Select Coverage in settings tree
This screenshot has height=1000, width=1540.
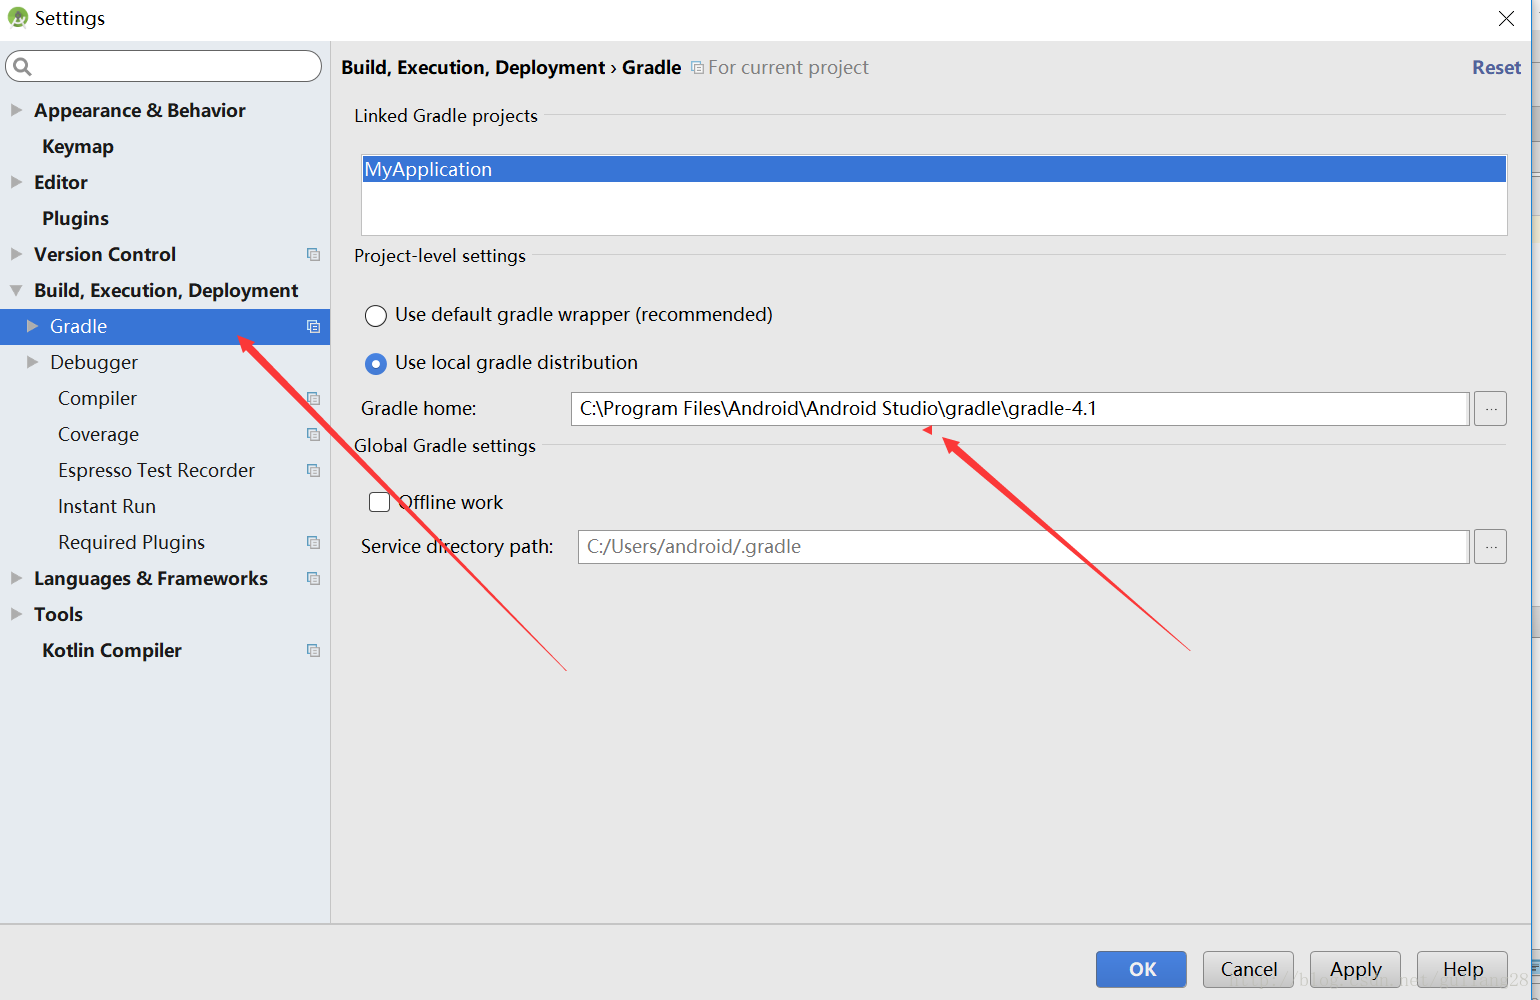tap(98, 435)
